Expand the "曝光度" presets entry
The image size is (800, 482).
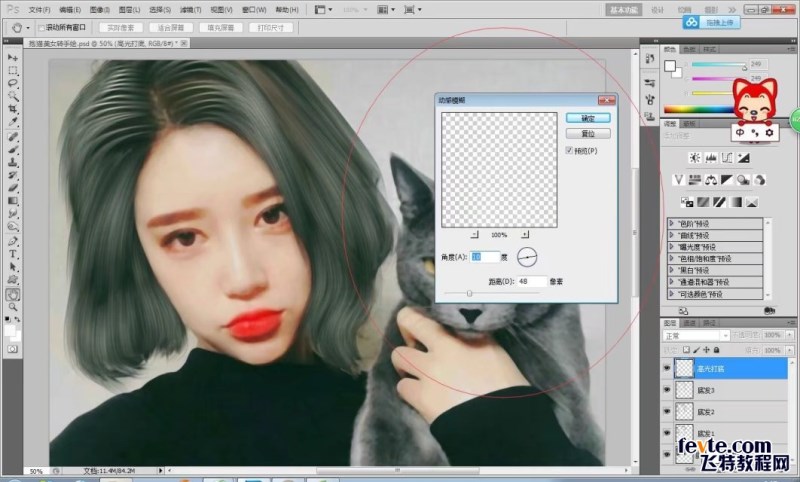click(x=673, y=246)
